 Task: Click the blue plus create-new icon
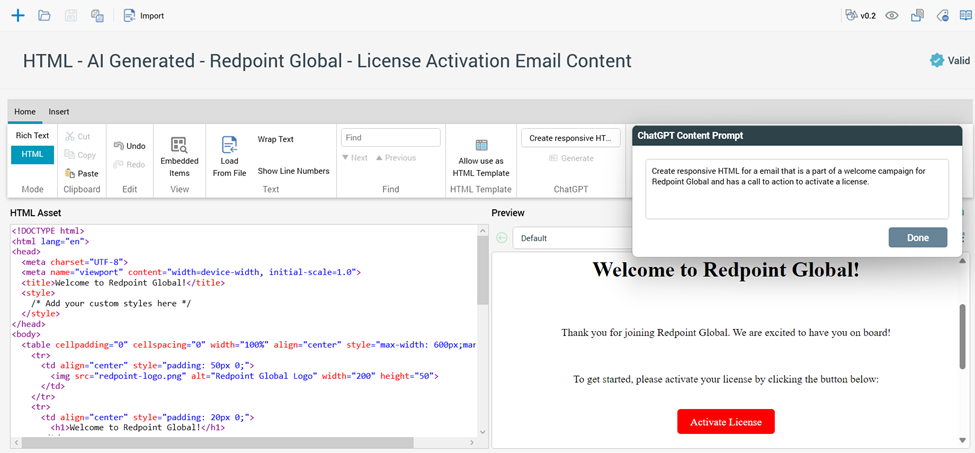click(17, 16)
